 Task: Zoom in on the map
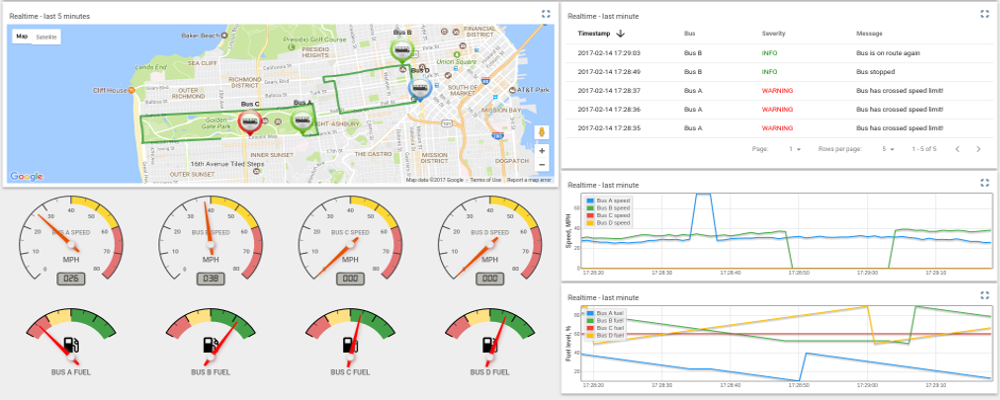click(x=542, y=148)
